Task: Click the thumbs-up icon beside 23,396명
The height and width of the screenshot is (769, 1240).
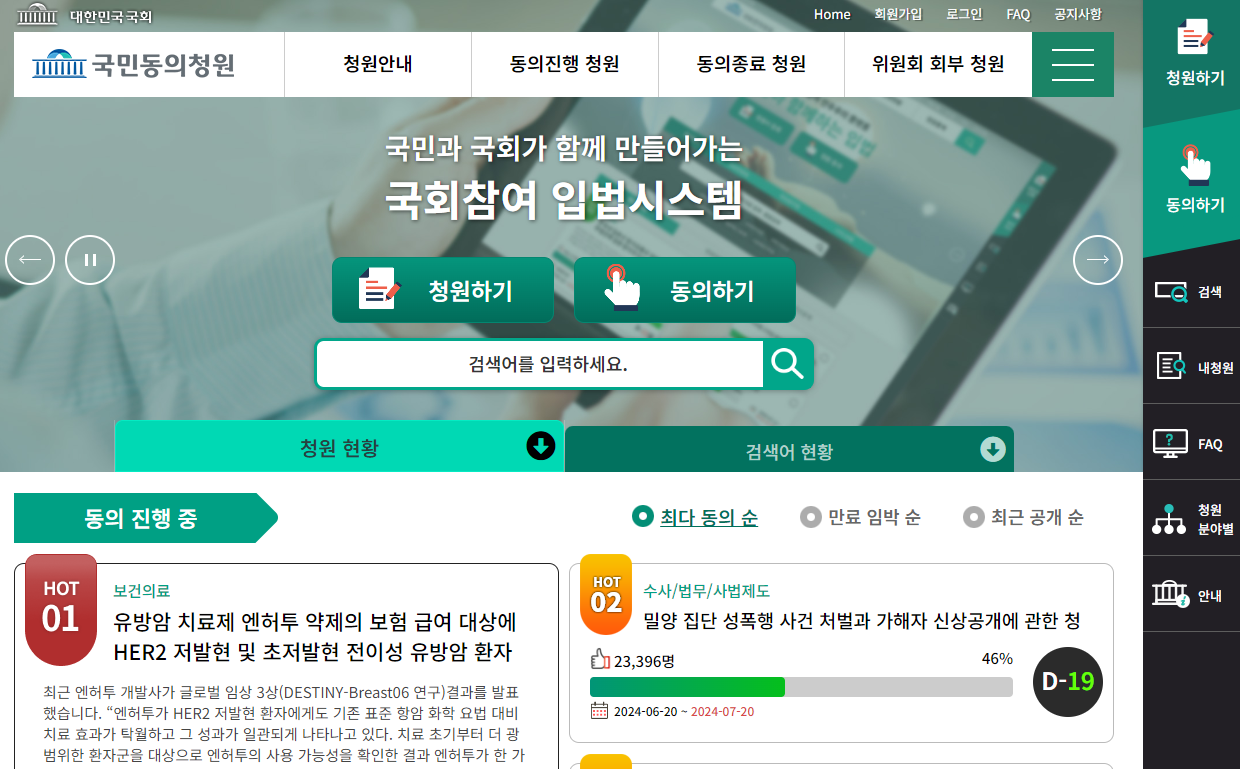Action: [600, 659]
